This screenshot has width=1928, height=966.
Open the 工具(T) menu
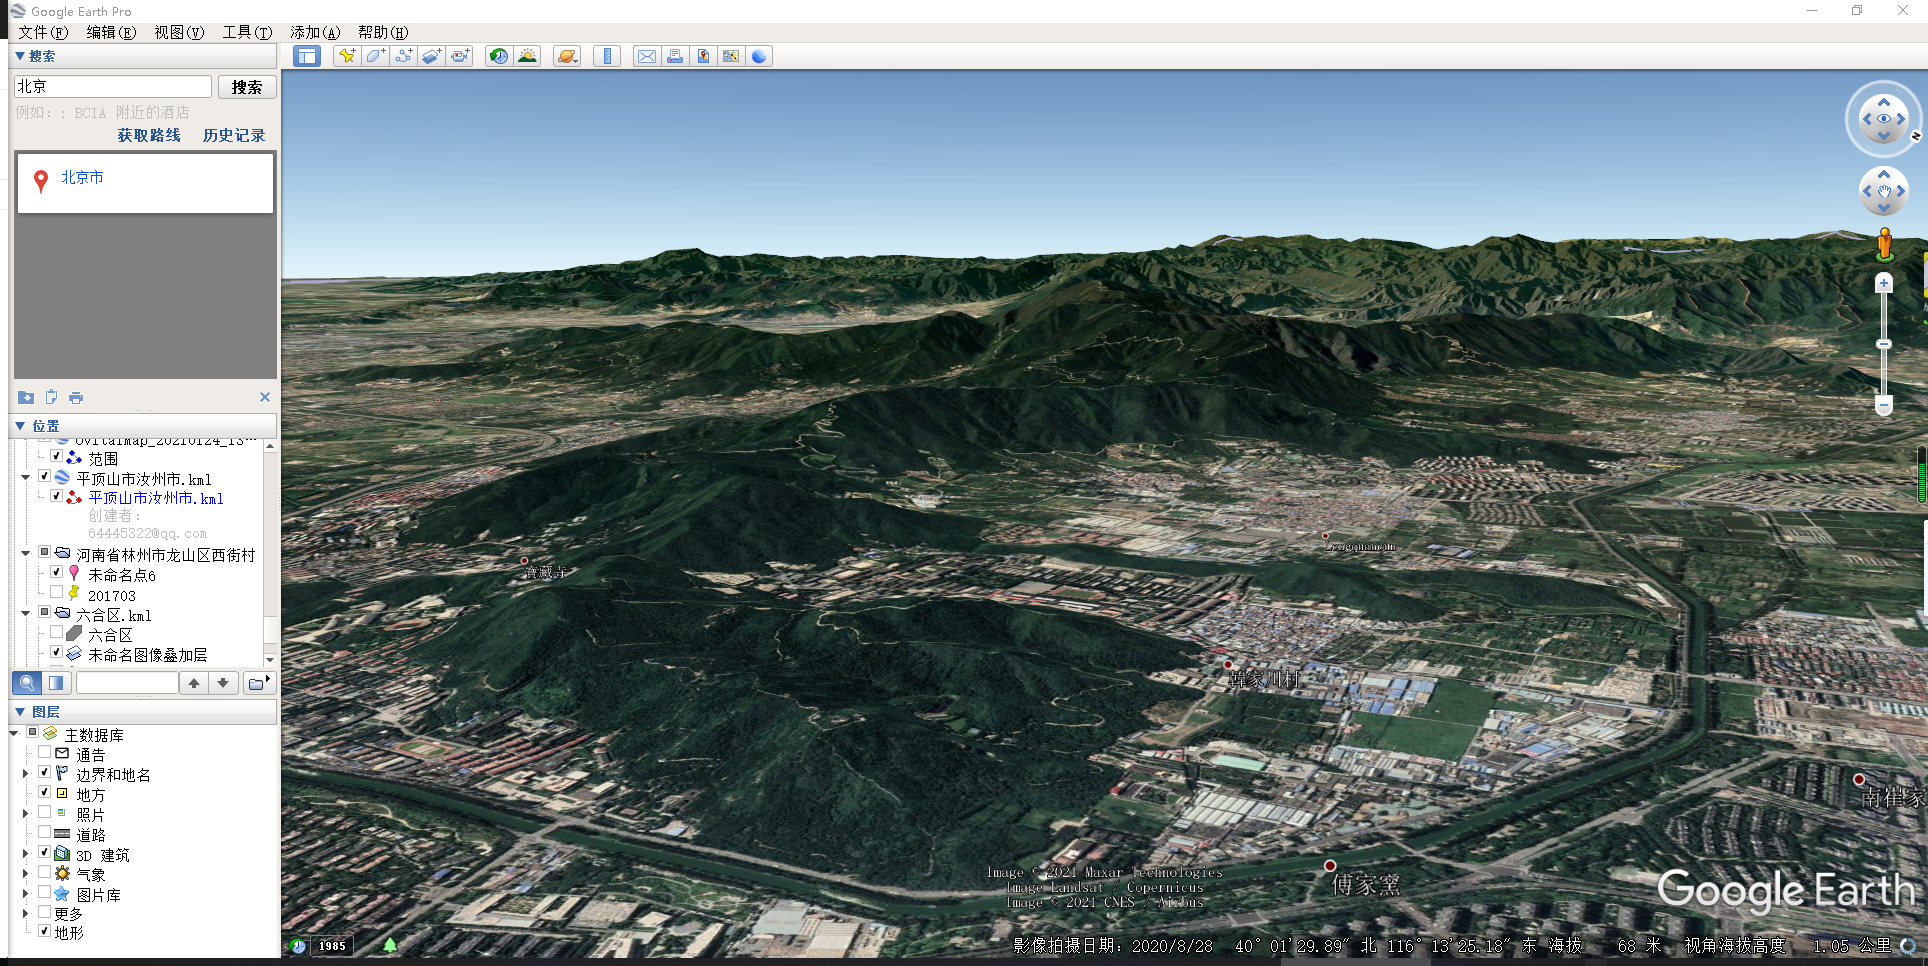click(247, 32)
